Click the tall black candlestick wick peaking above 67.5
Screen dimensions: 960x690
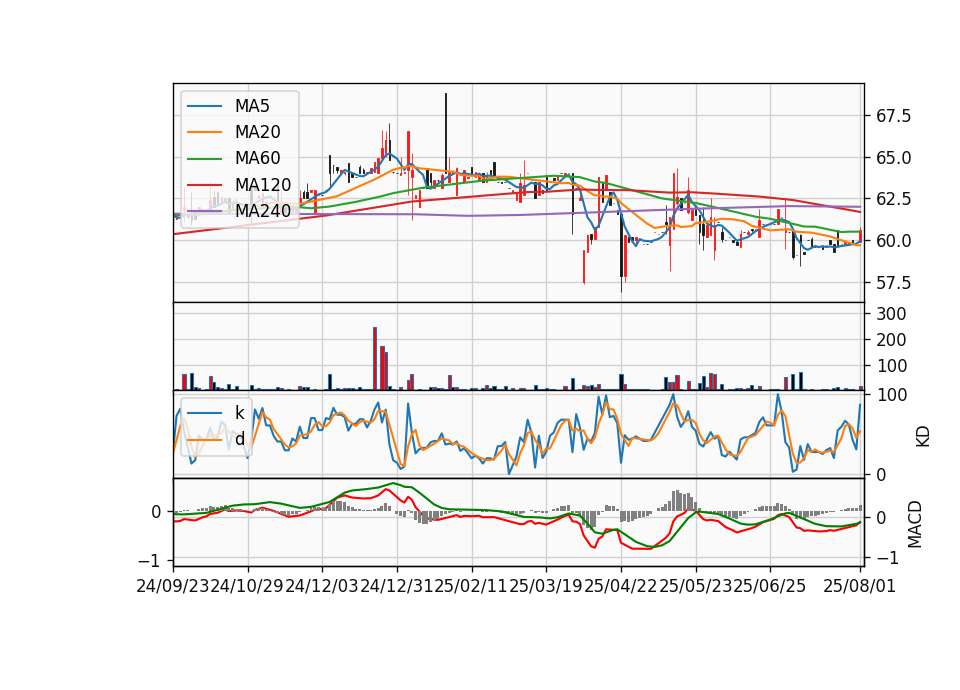pos(446,132)
